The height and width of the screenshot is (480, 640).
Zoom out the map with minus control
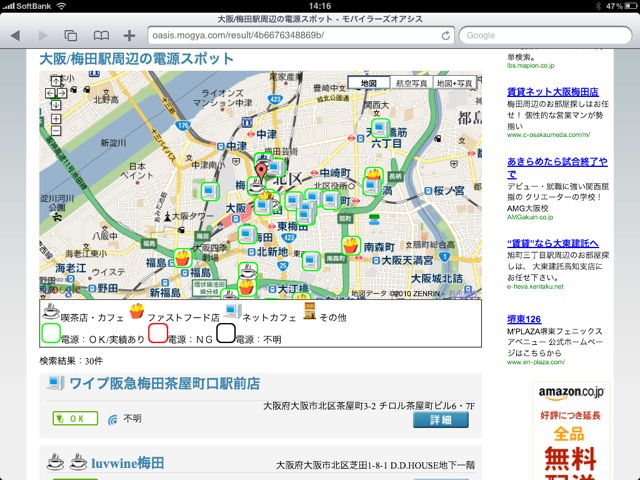[x=56, y=131]
